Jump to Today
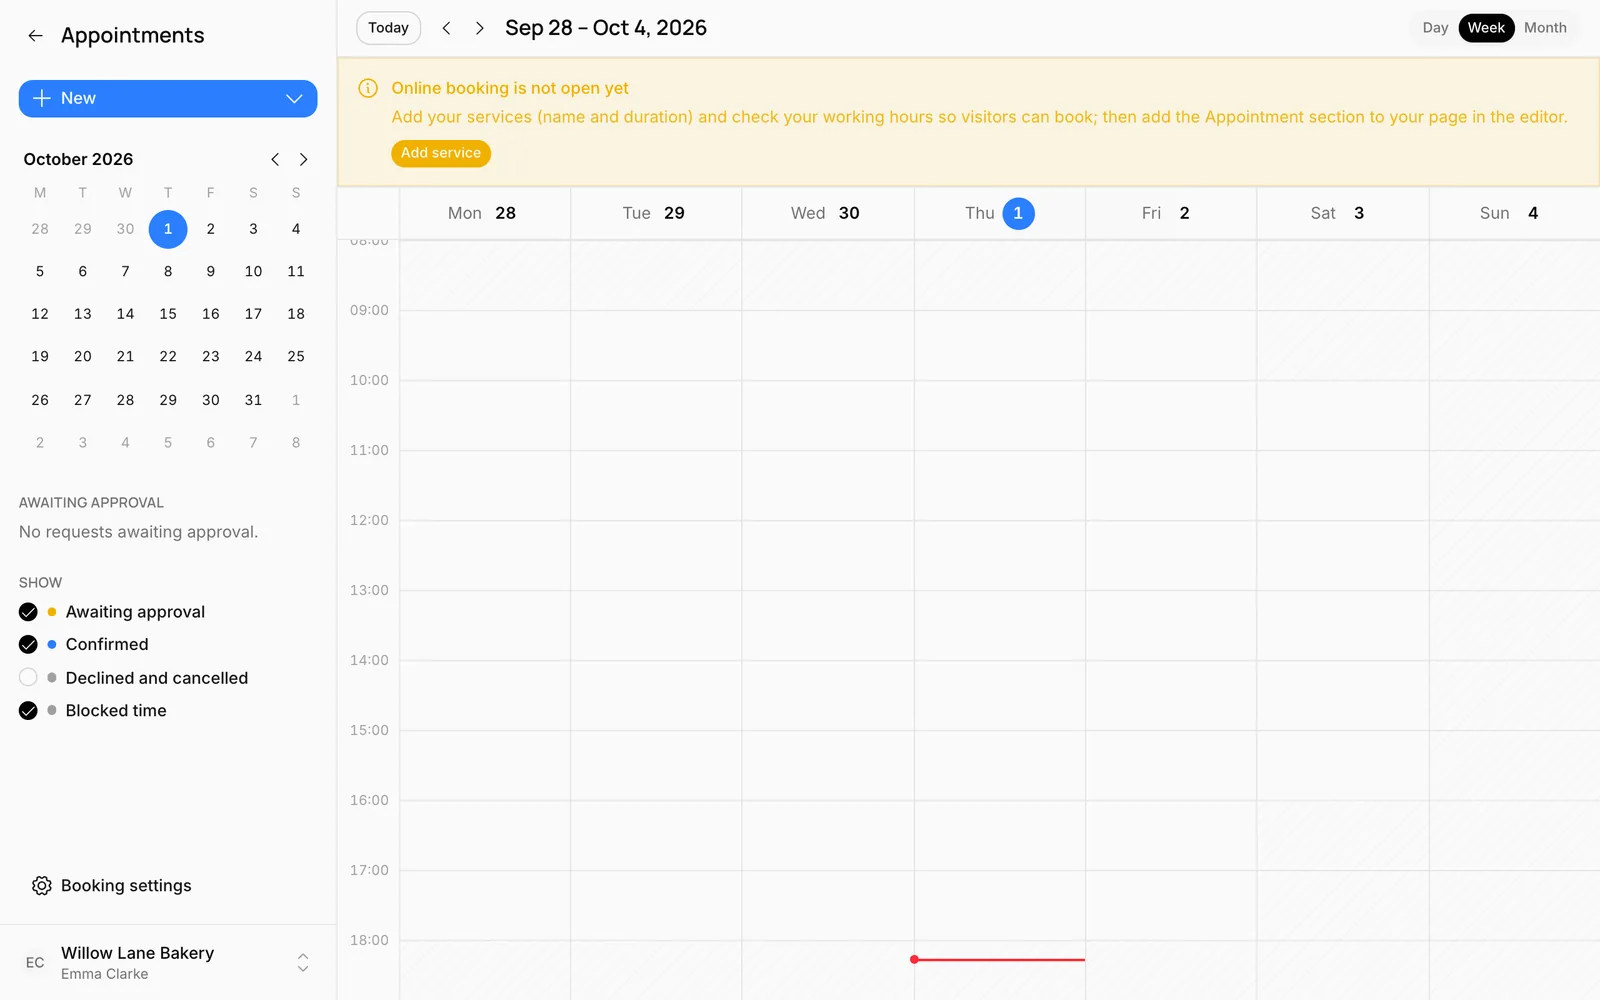 [x=388, y=28]
